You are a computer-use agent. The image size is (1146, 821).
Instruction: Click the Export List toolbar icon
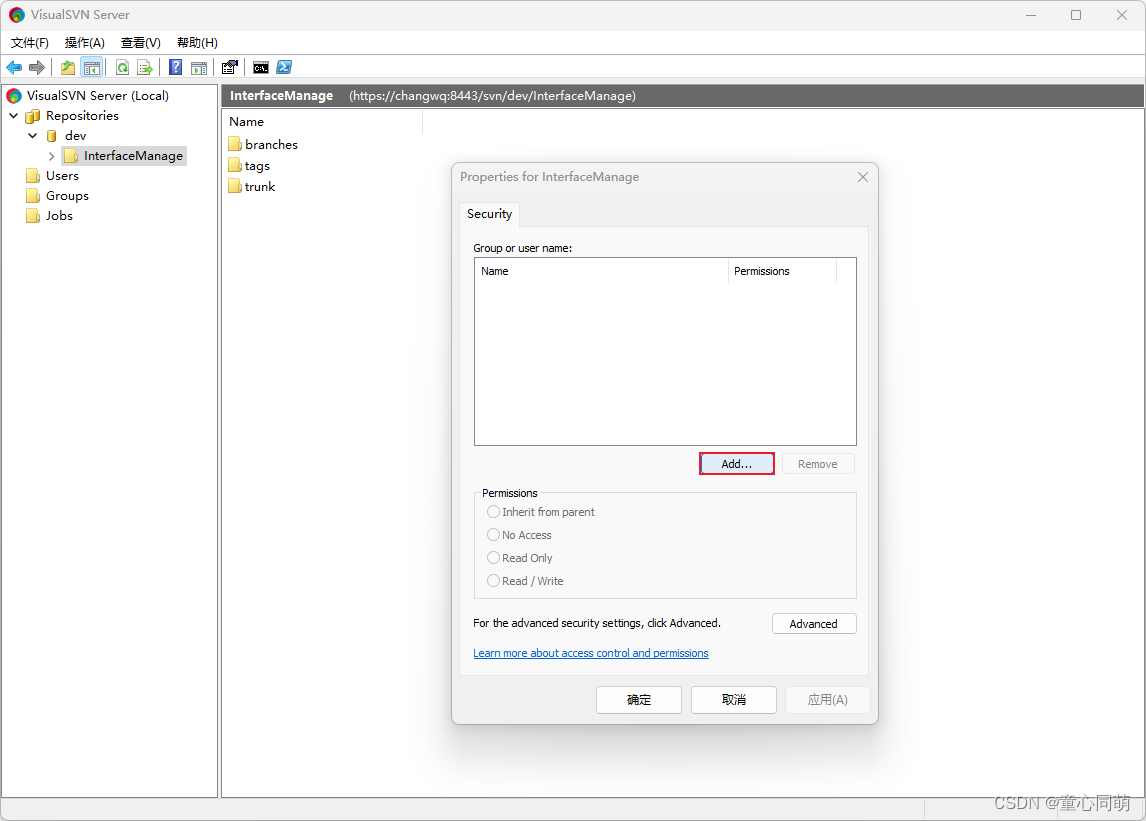point(145,68)
